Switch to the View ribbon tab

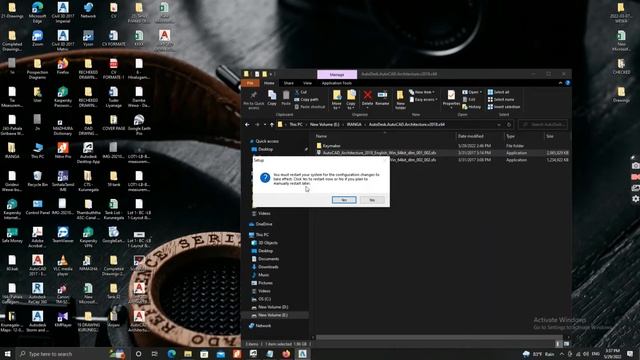click(307, 83)
